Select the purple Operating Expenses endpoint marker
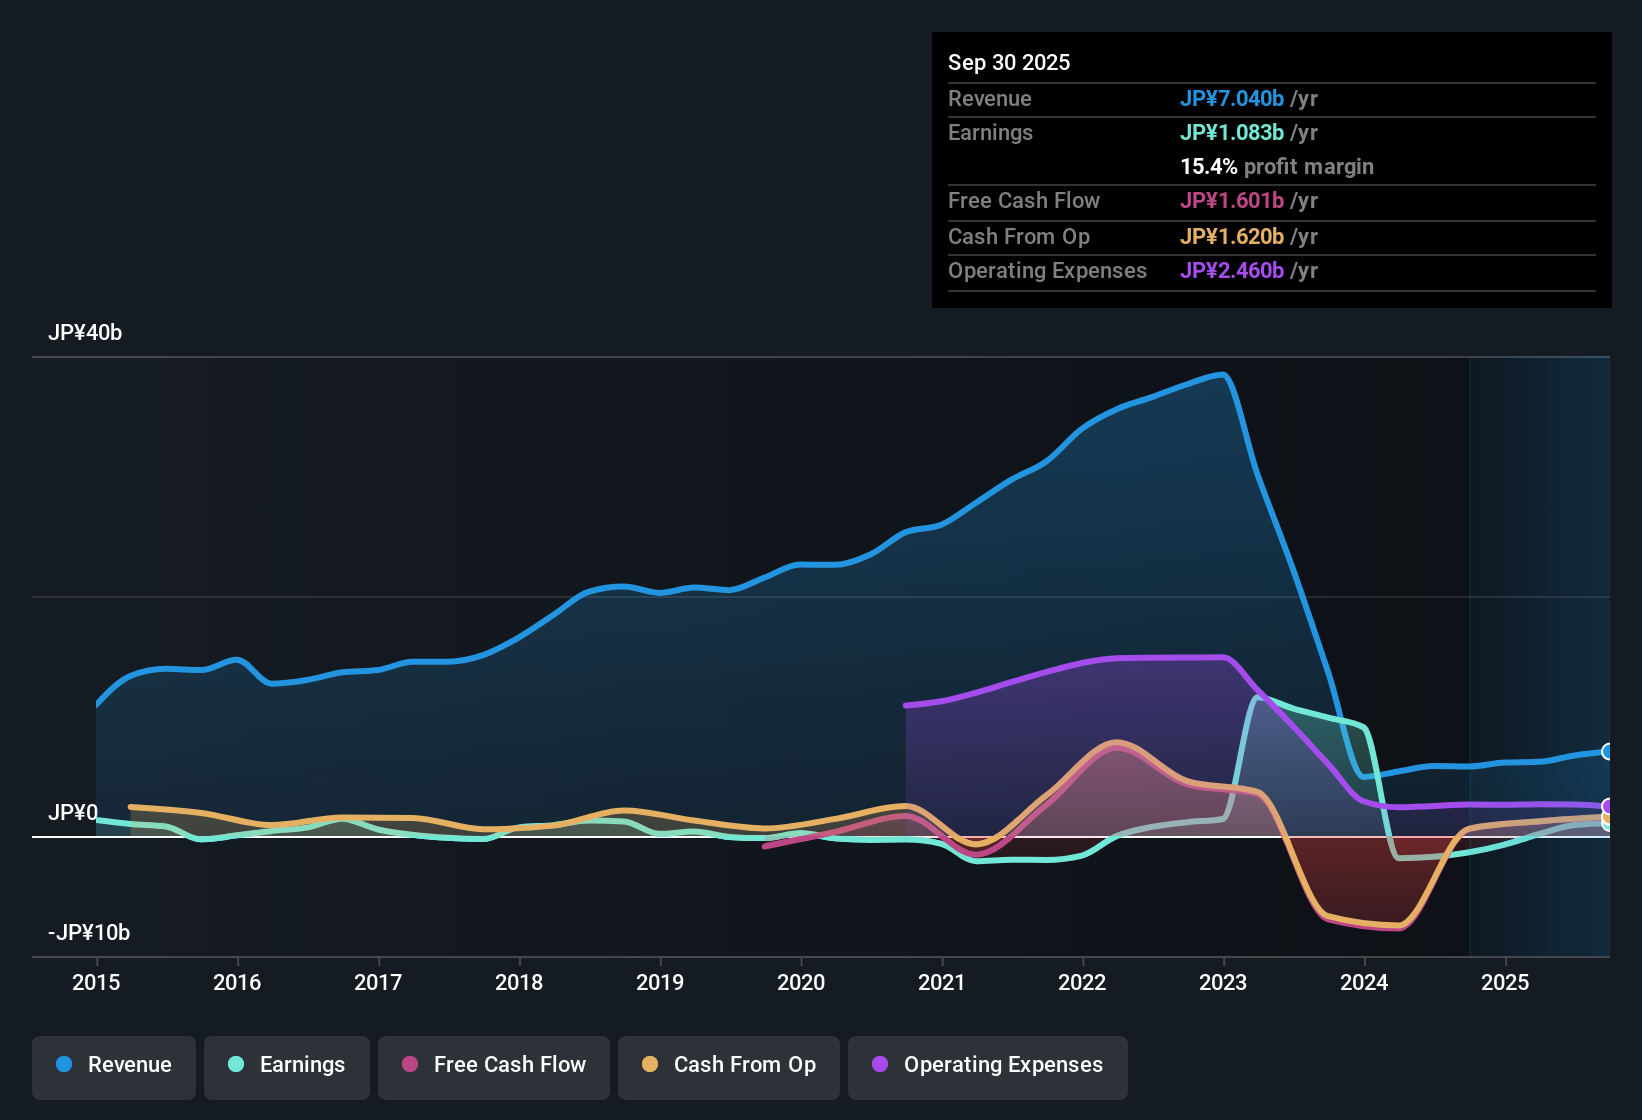 [1607, 806]
